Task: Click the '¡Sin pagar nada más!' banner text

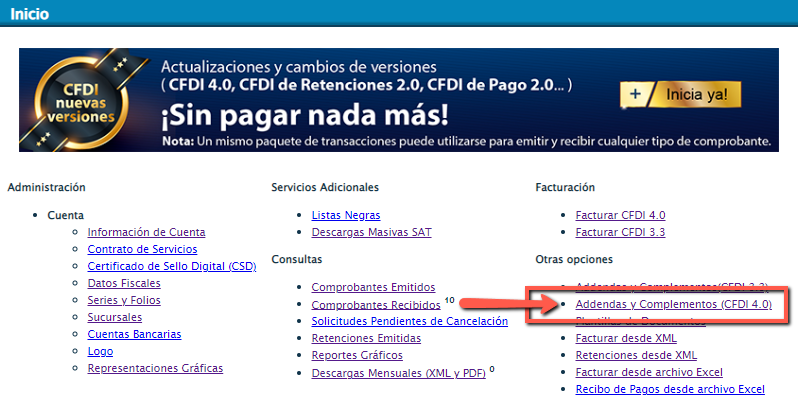Action: click(305, 115)
